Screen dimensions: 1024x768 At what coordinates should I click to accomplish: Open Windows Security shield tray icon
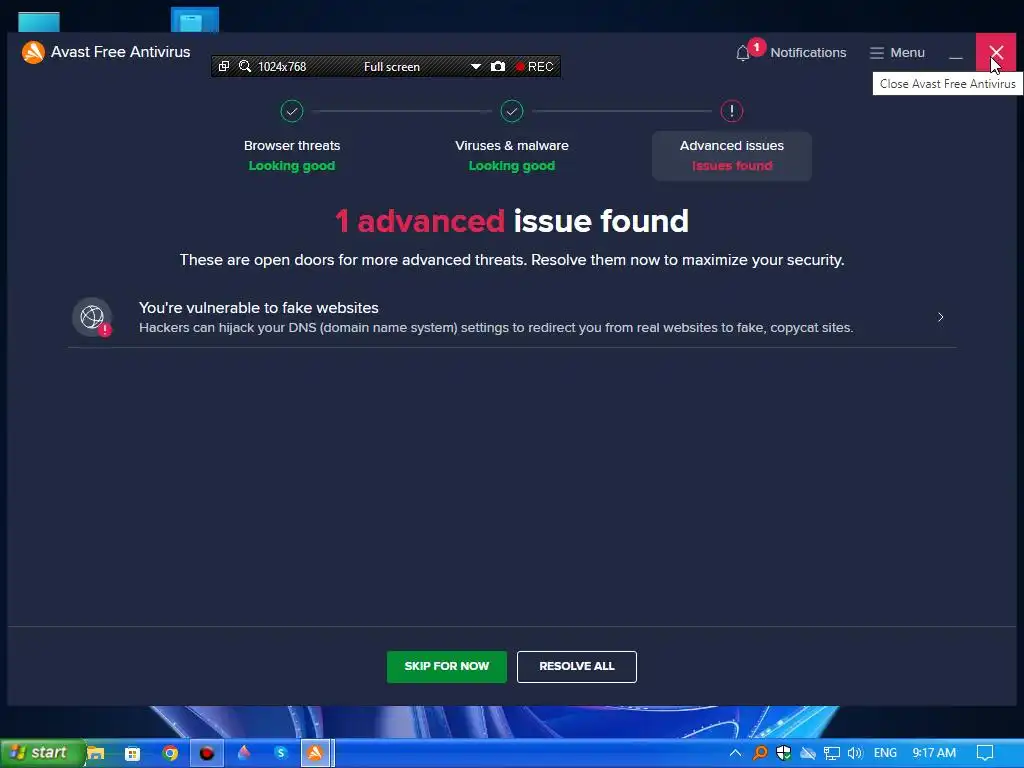784,754
